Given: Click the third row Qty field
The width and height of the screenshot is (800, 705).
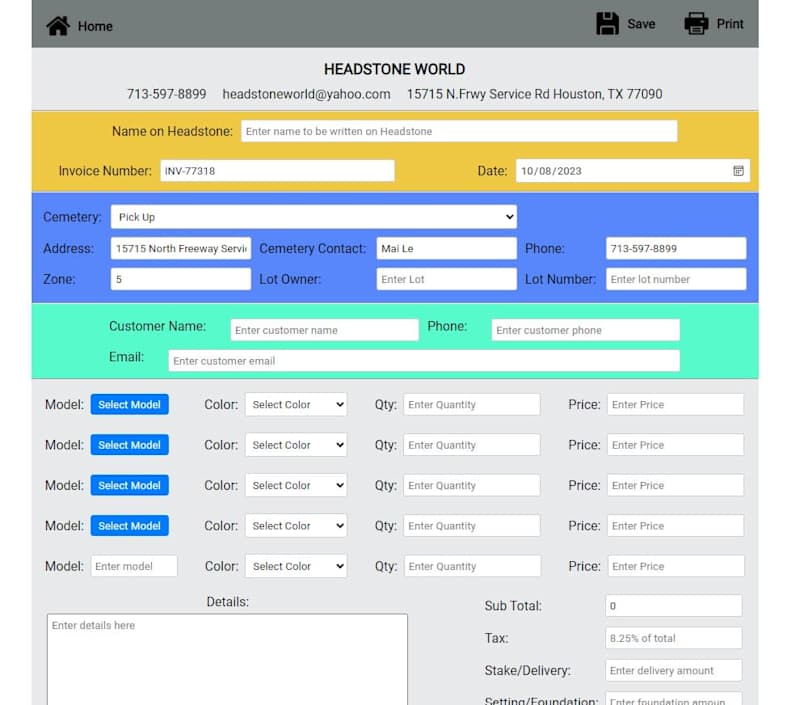Looking at the screenshot, I should 472,485.
